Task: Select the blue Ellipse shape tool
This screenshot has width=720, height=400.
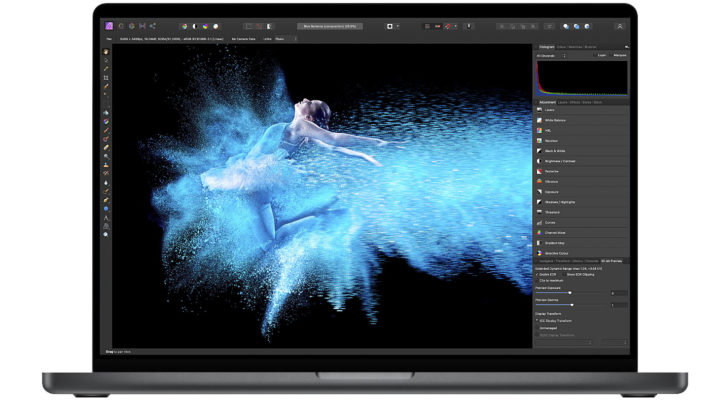Action: pyautogui.click(x=106, y=208)
